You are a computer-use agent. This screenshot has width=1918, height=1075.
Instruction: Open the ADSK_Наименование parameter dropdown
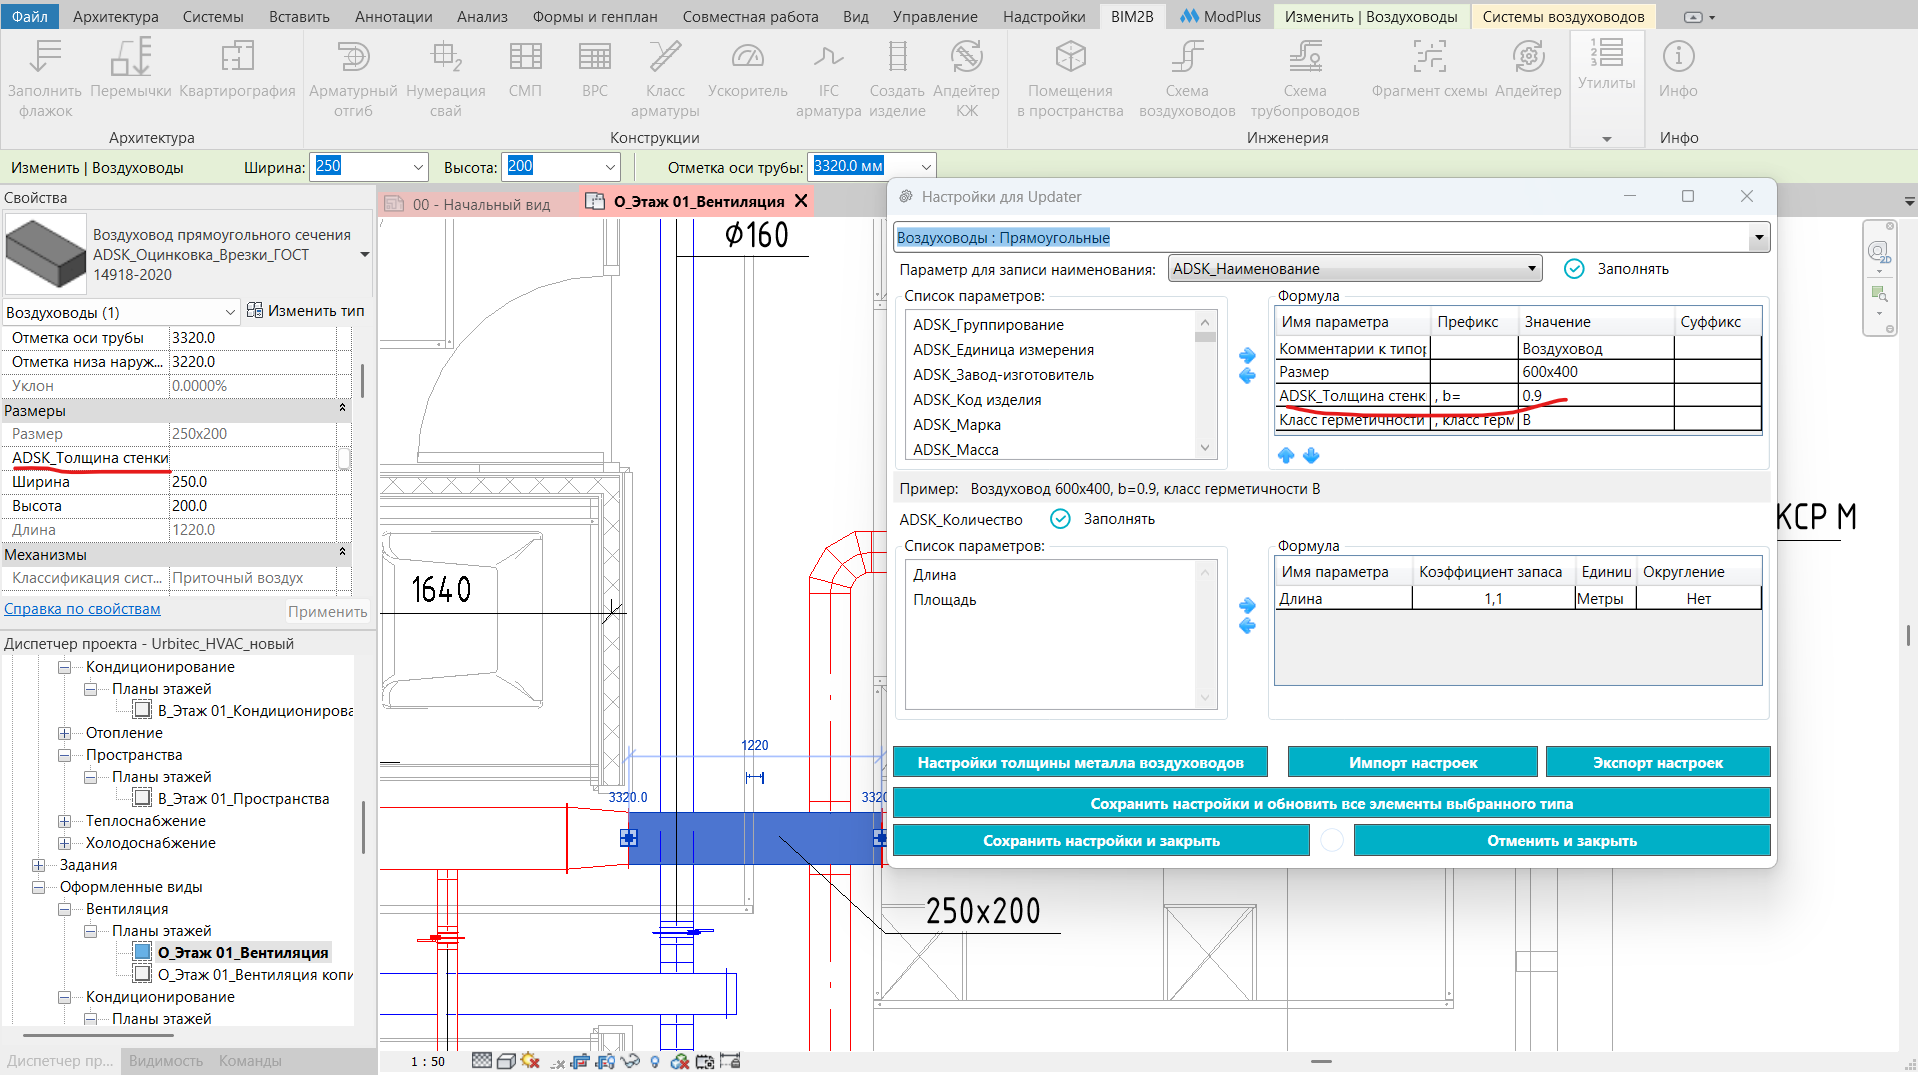click(x=1531, y=269)
